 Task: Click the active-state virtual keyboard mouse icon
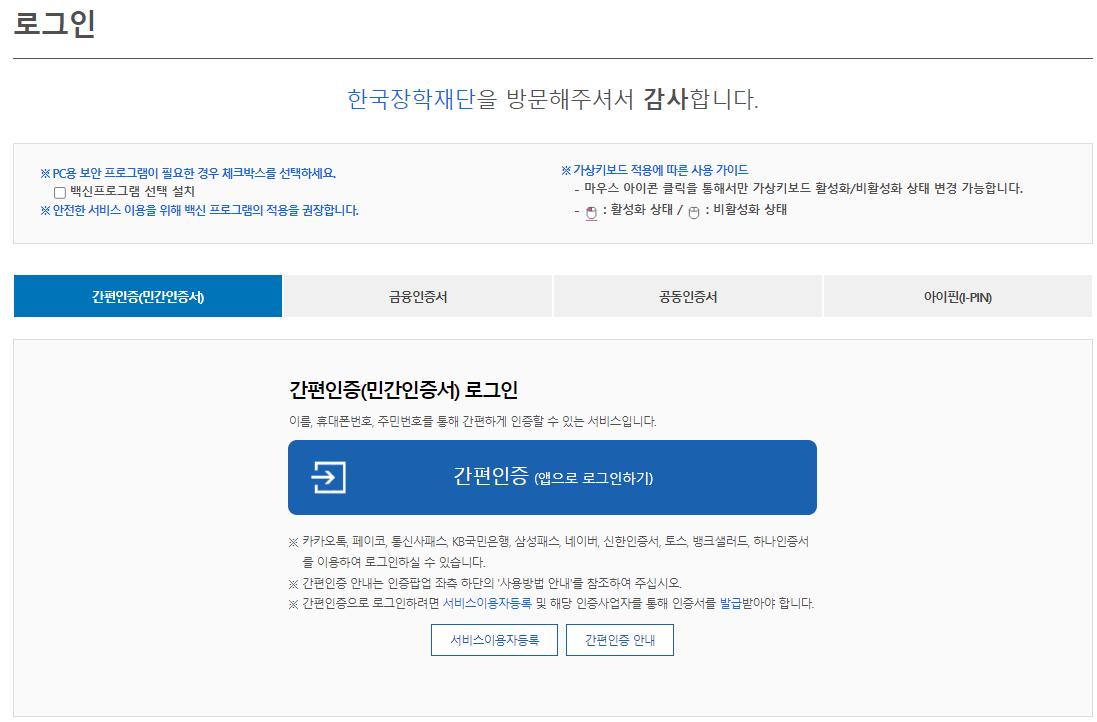coord(591,213)
